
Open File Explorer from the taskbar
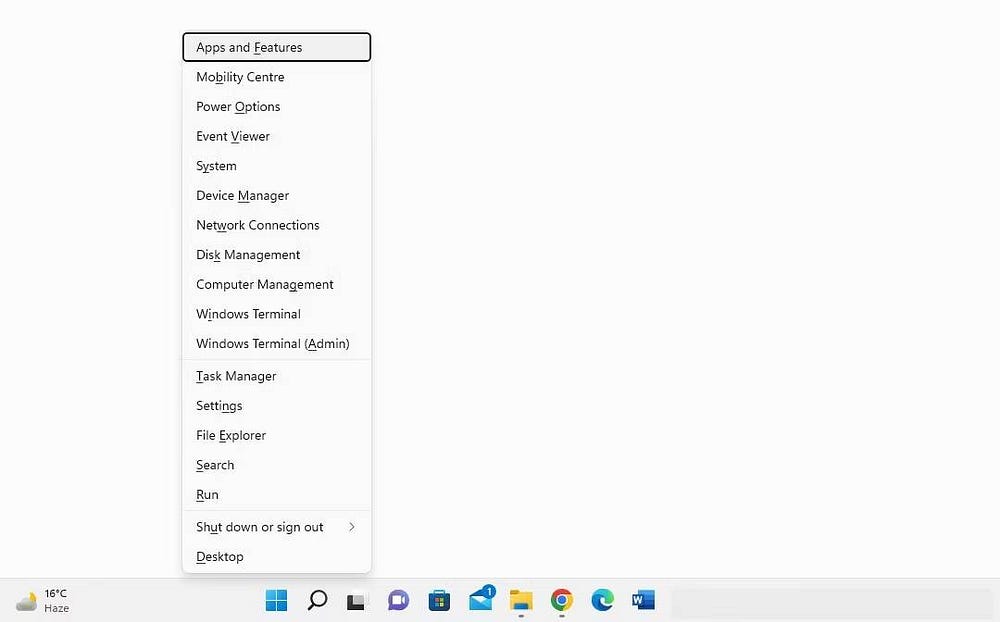click(x=520, y=600)
